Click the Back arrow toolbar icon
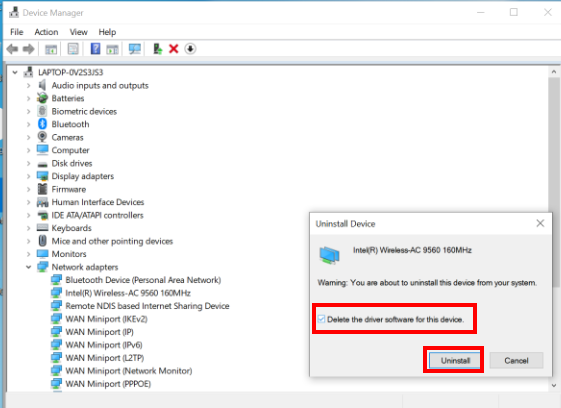The image size is (561, 408). (x=13, y=49)
